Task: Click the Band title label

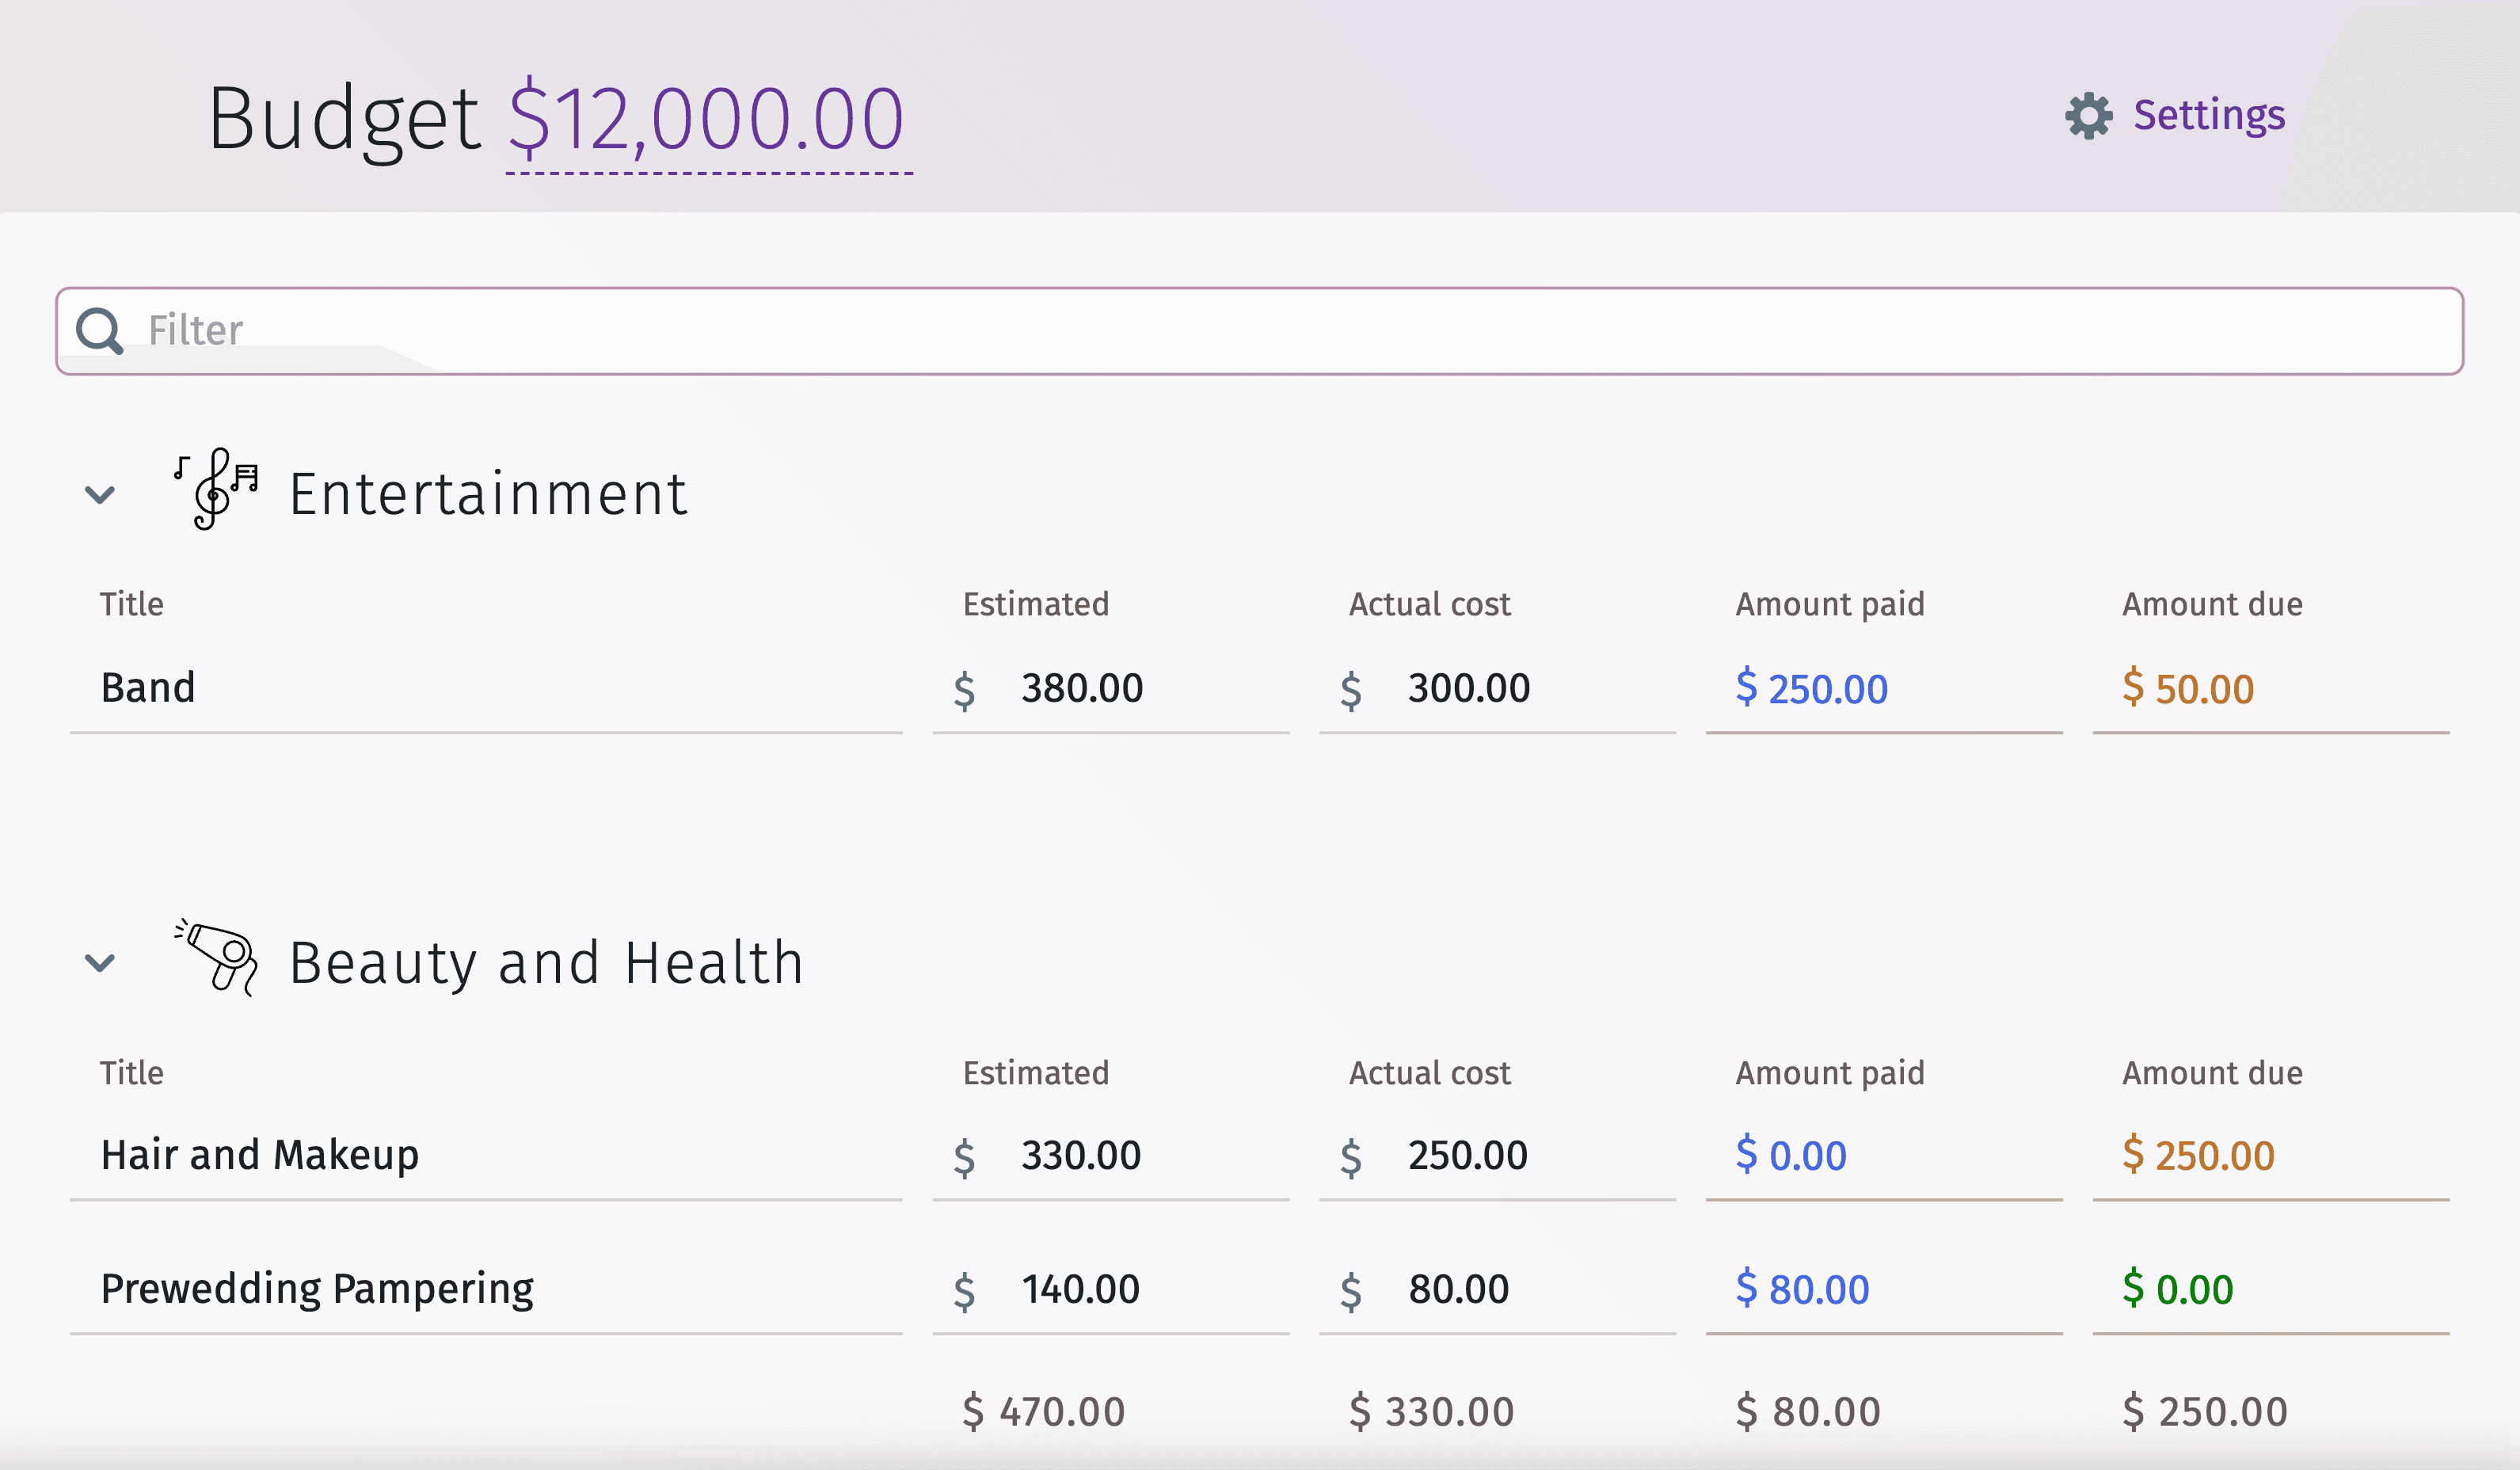Action: 149,684
